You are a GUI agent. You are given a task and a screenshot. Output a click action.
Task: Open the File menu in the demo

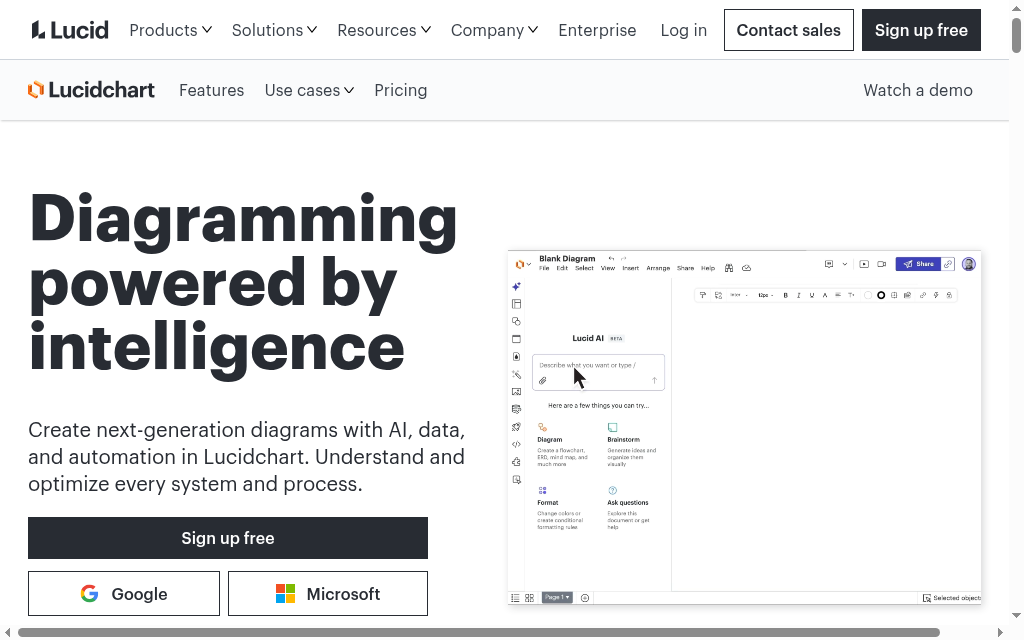[544, 268]
